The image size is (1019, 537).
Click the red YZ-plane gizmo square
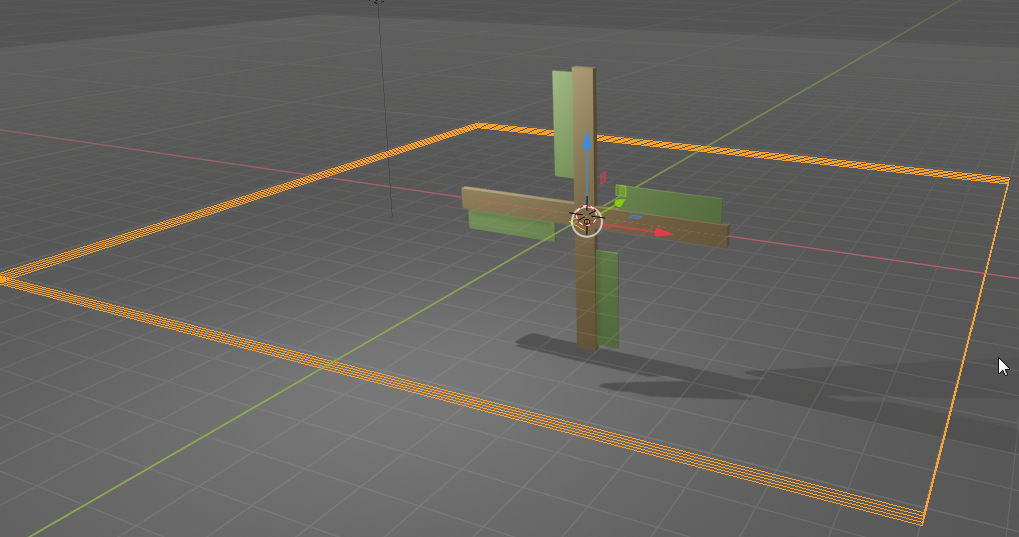tap(603, 177)
